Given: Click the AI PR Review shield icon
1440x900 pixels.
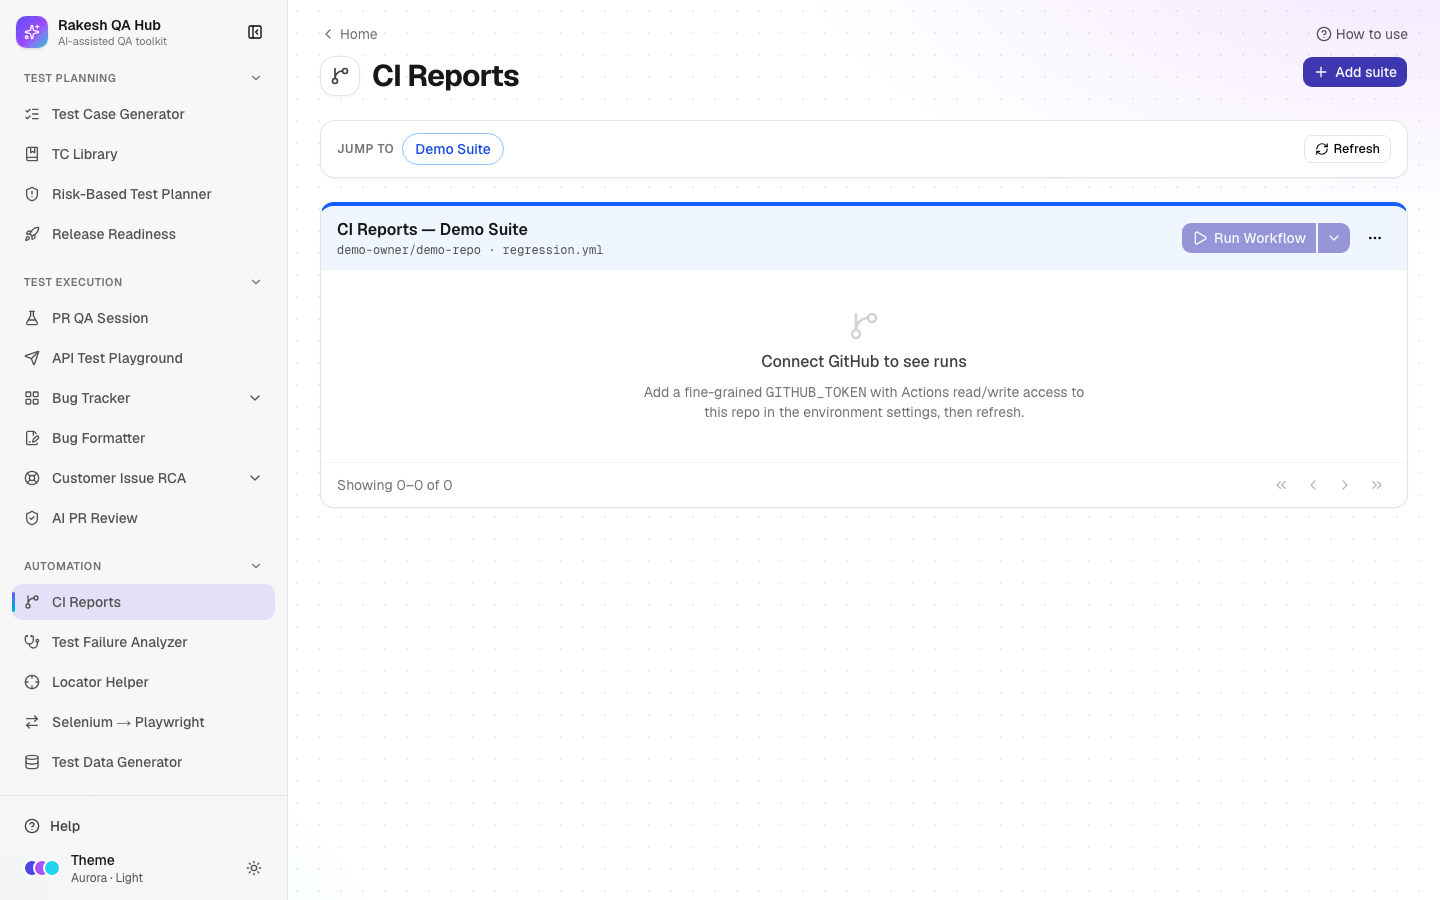Looking at the screenshot, I should click(32, 518).
